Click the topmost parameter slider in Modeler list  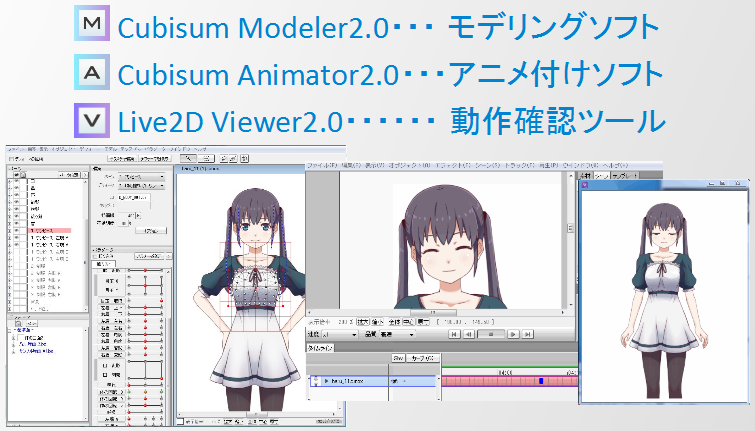(x=145, y=270)
